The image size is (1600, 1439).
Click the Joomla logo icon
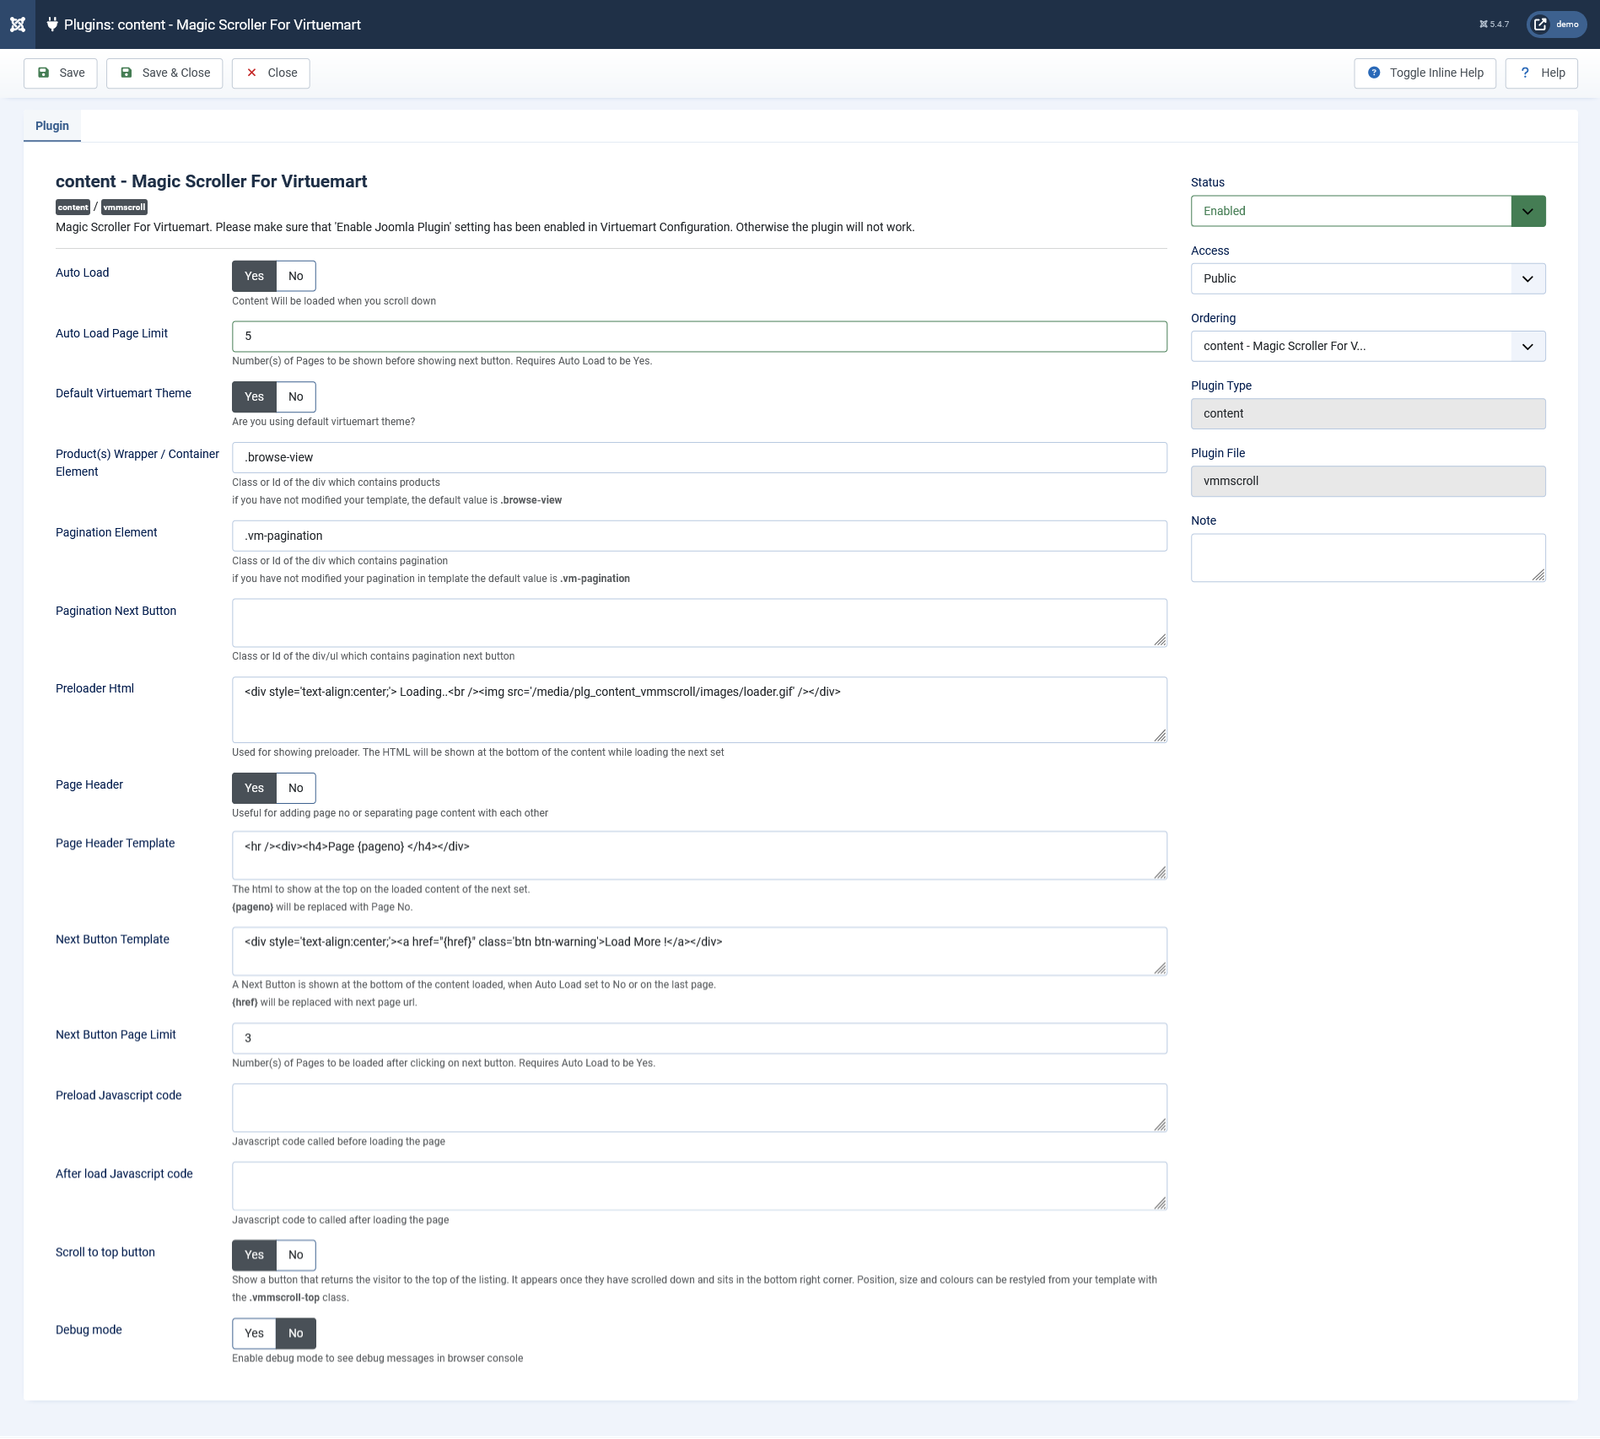17,24
